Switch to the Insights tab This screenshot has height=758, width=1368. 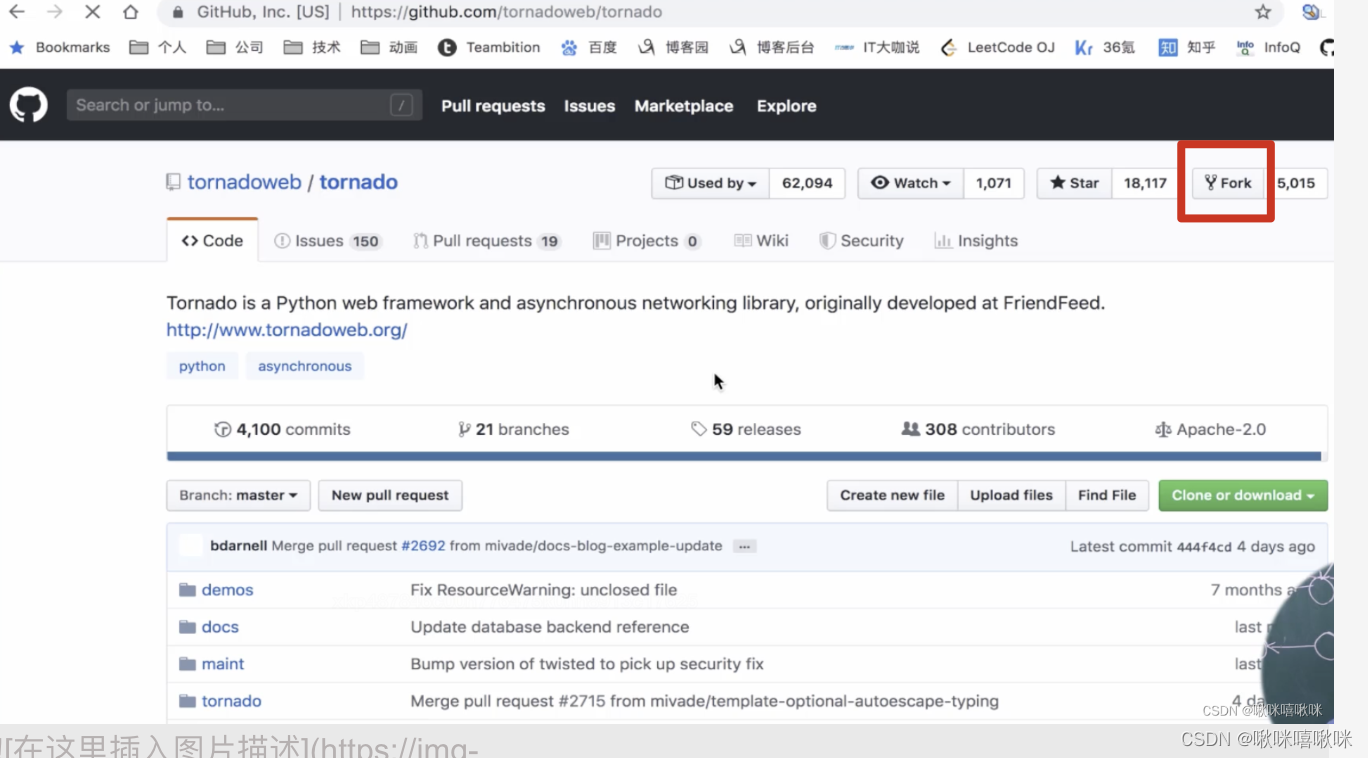click(x=976, y=241)
